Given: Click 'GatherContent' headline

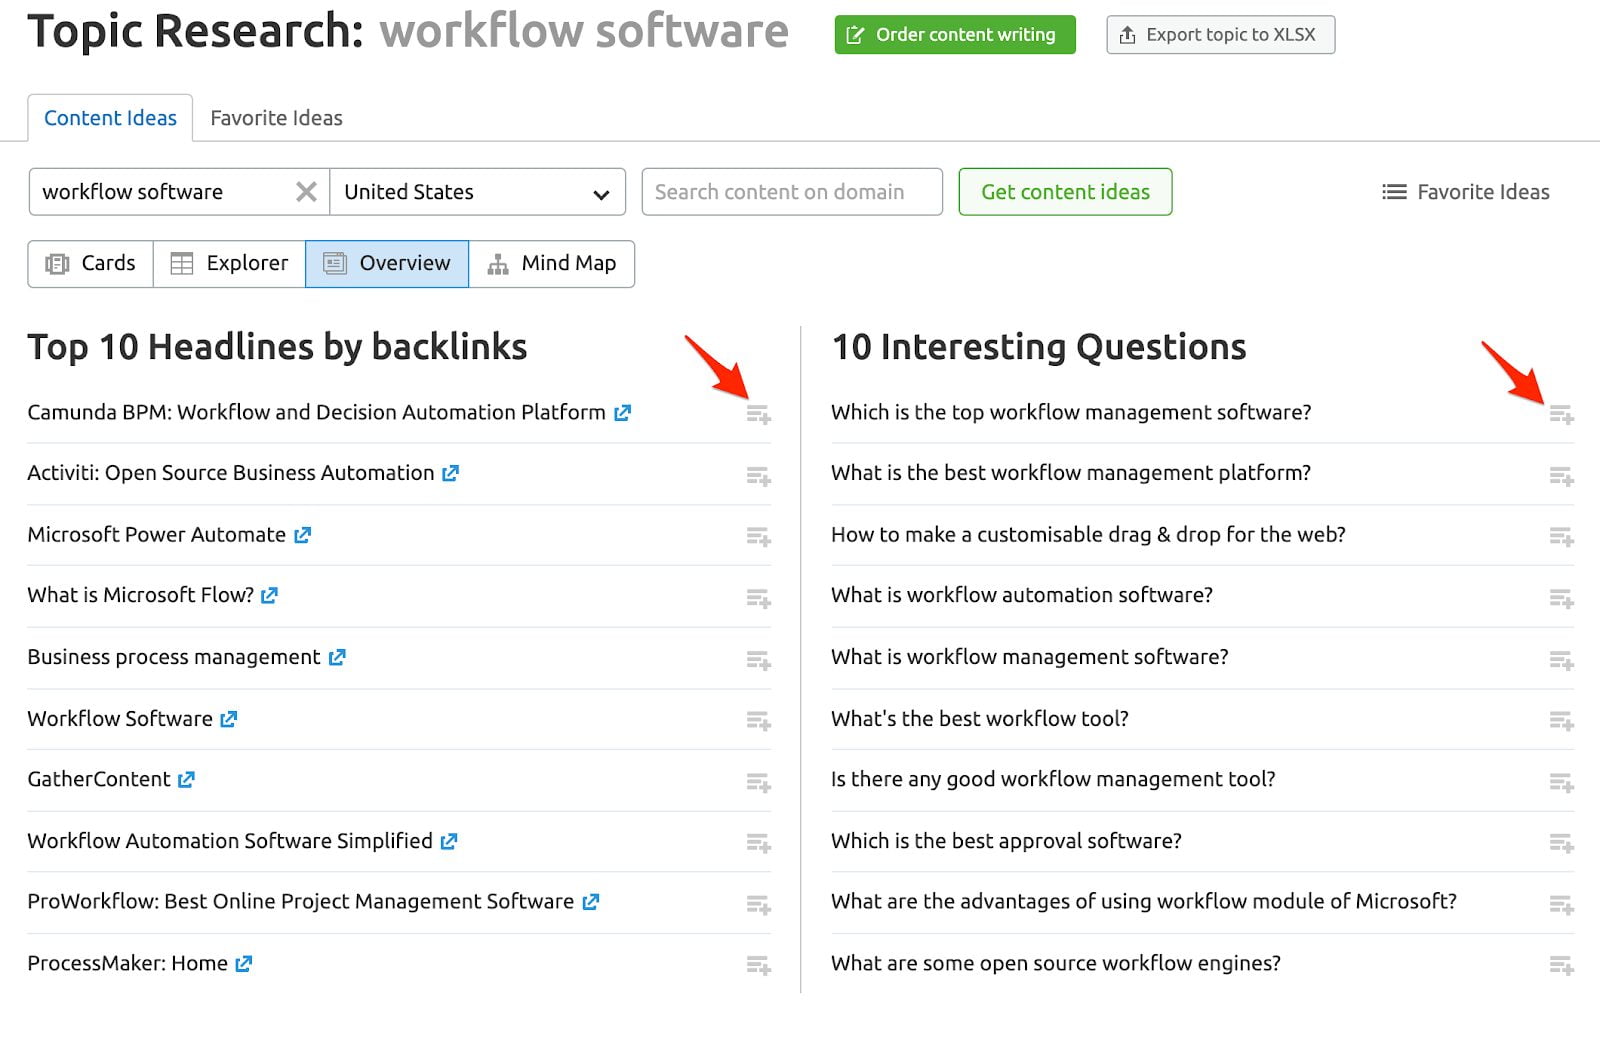Looking at the screenshot, I should tap(99, 779).
